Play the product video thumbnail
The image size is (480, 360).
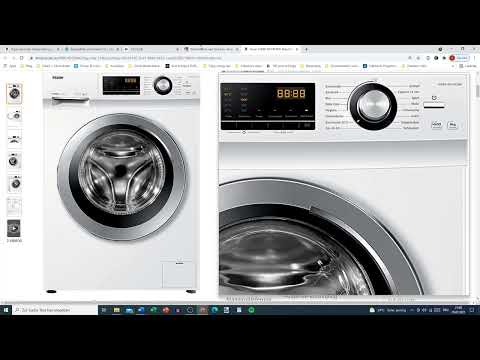coord(14,228)
